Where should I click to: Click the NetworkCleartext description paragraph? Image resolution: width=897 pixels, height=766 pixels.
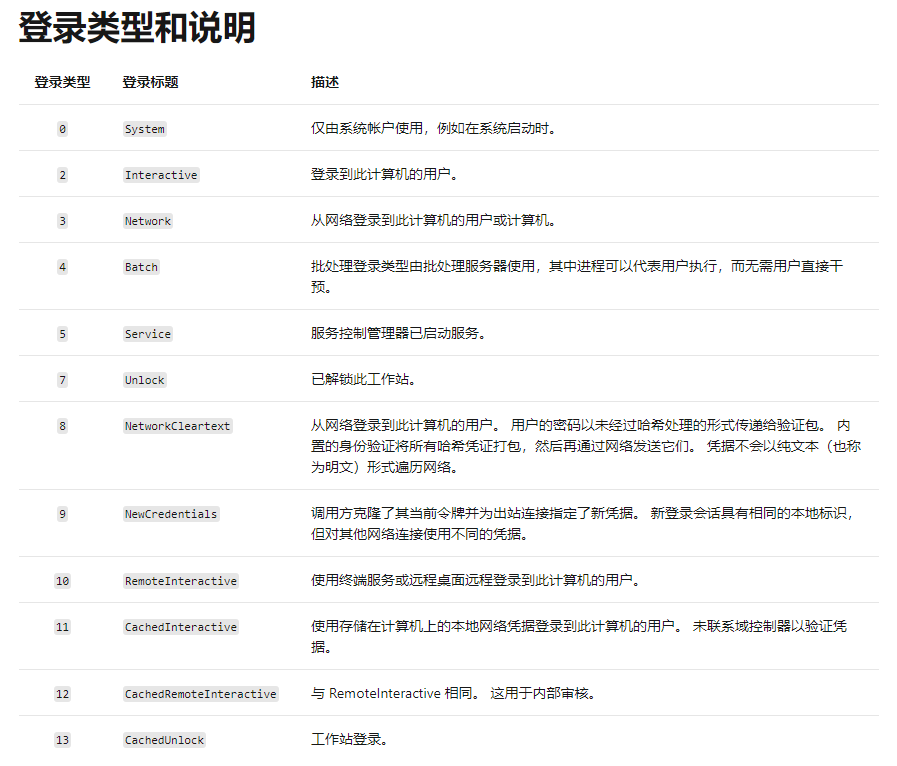586,446
